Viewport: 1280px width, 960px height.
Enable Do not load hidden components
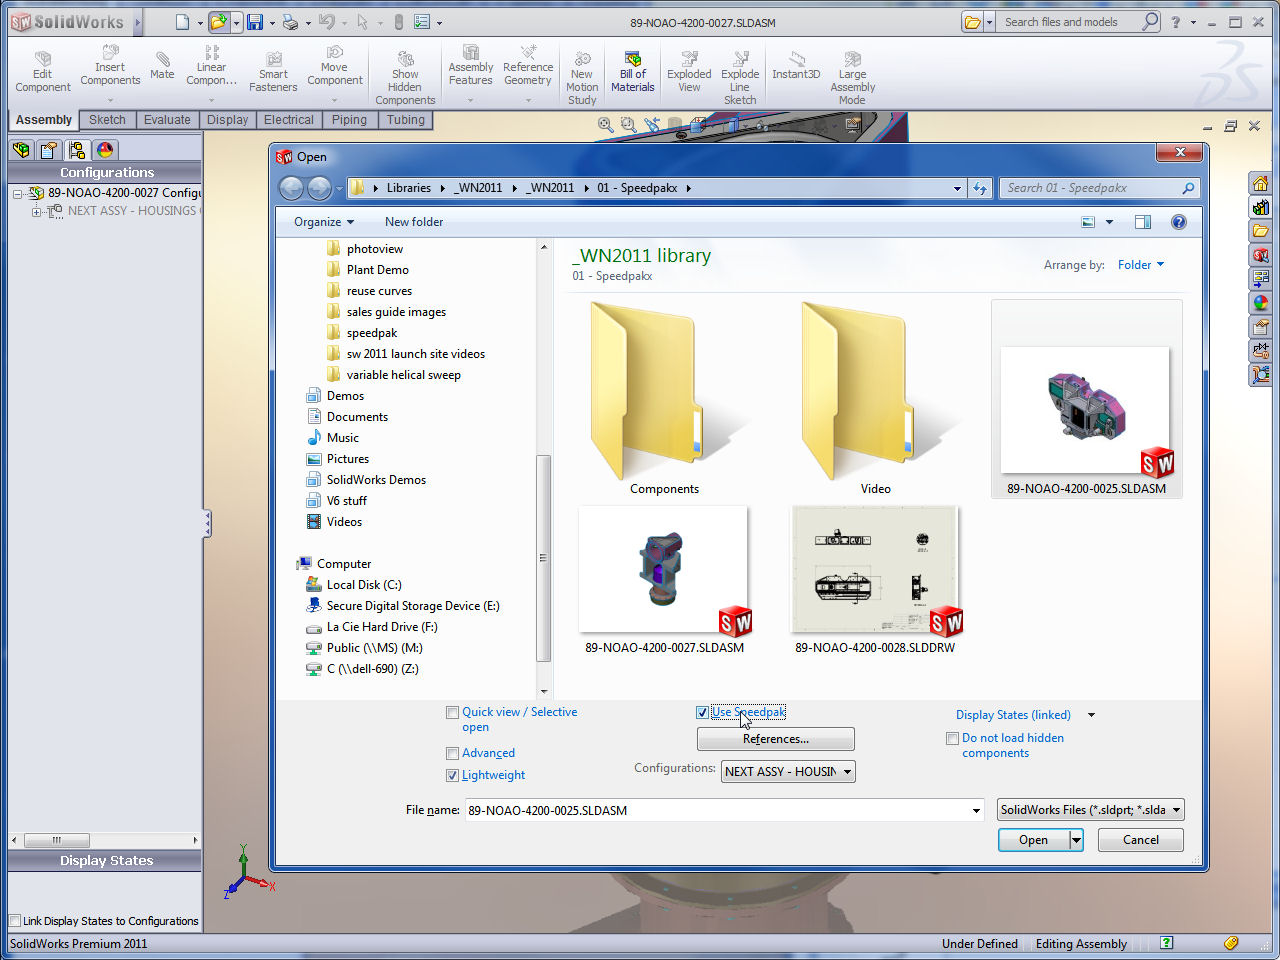coord(953,739)
